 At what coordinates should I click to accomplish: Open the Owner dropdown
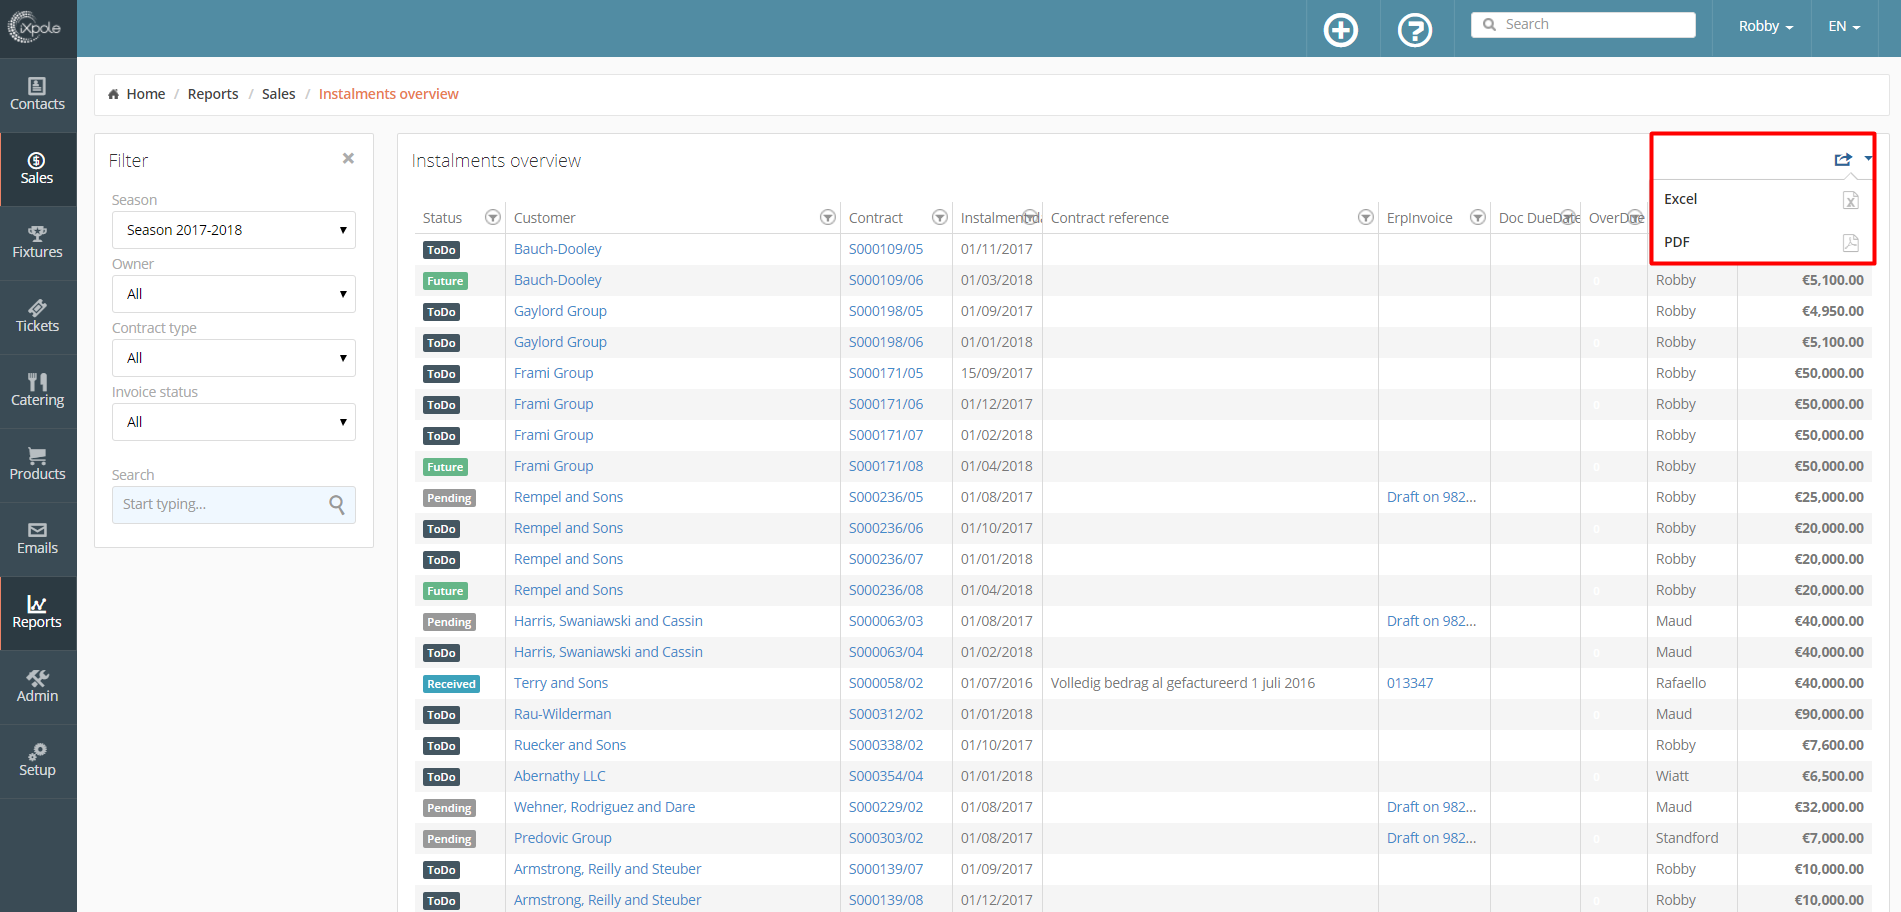click(x=234, y=294)
